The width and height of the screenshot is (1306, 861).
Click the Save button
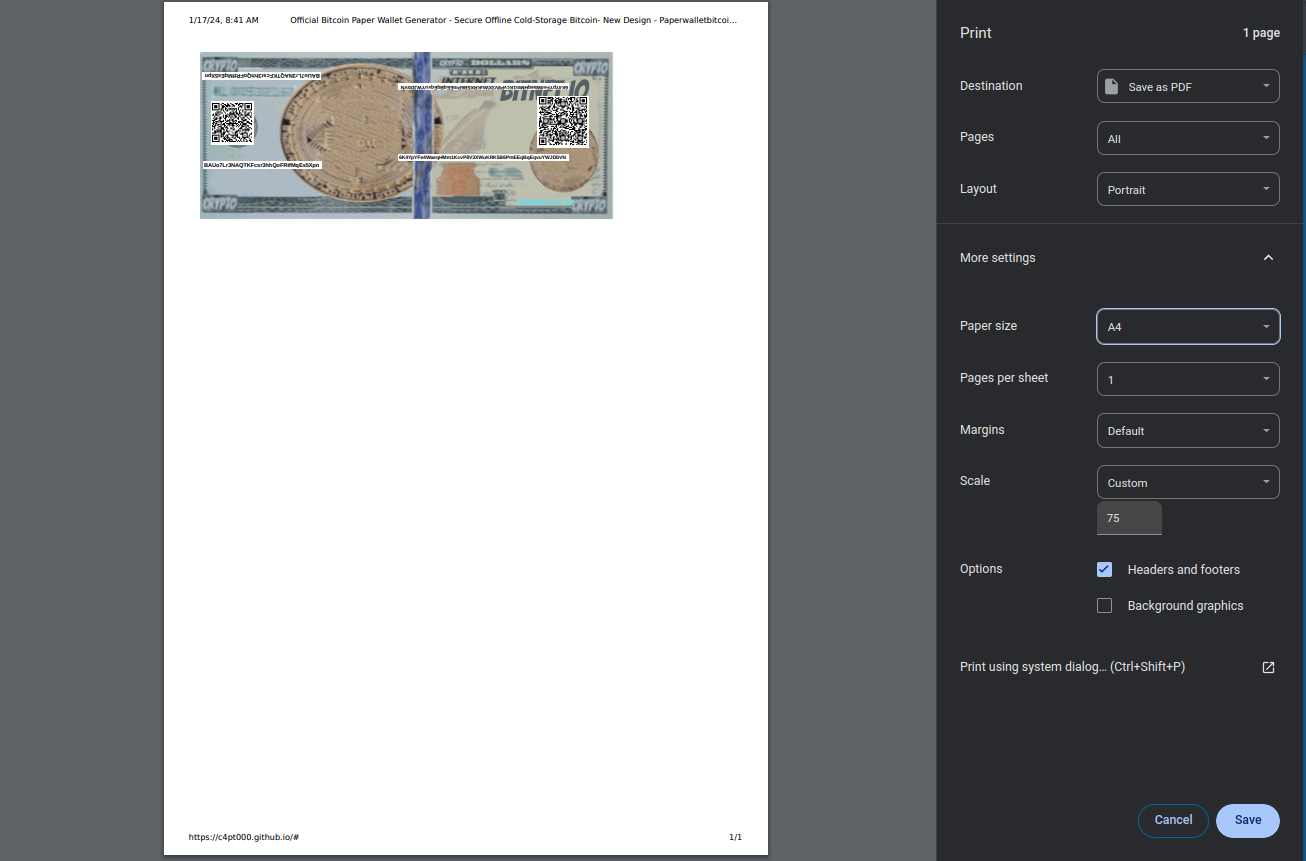[x=1247, y=820]
